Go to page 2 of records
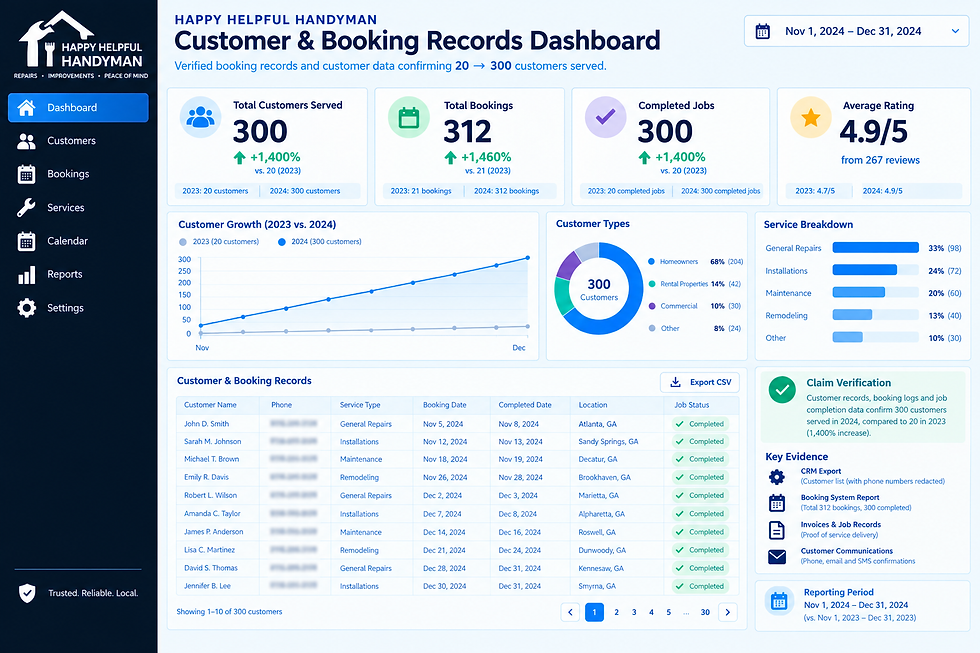 pos(616,612)
